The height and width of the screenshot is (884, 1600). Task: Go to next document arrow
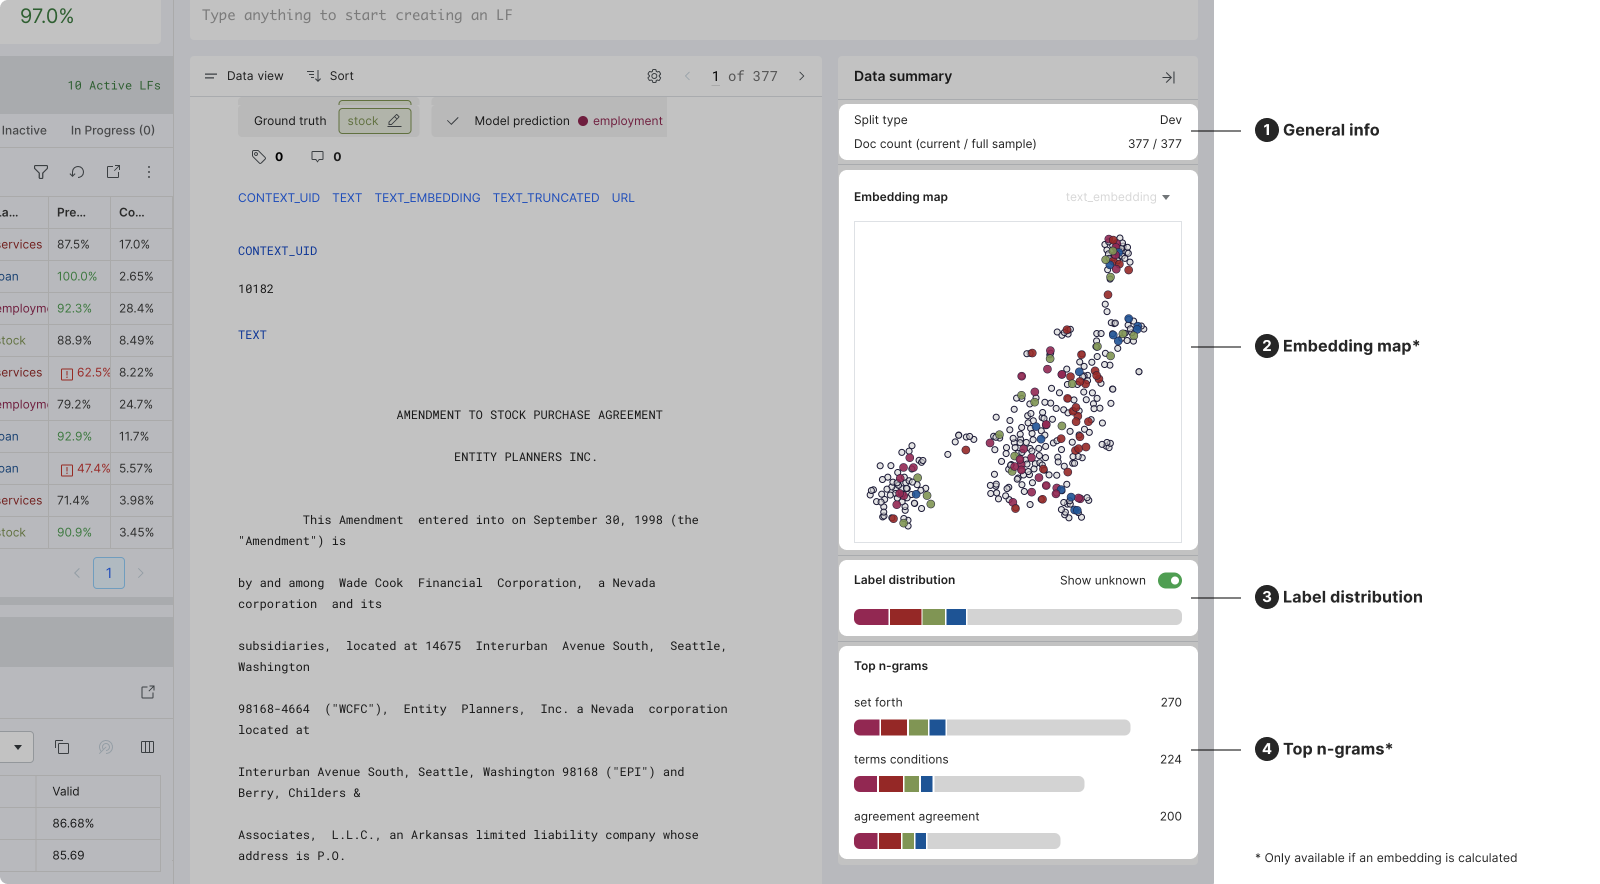802,76
